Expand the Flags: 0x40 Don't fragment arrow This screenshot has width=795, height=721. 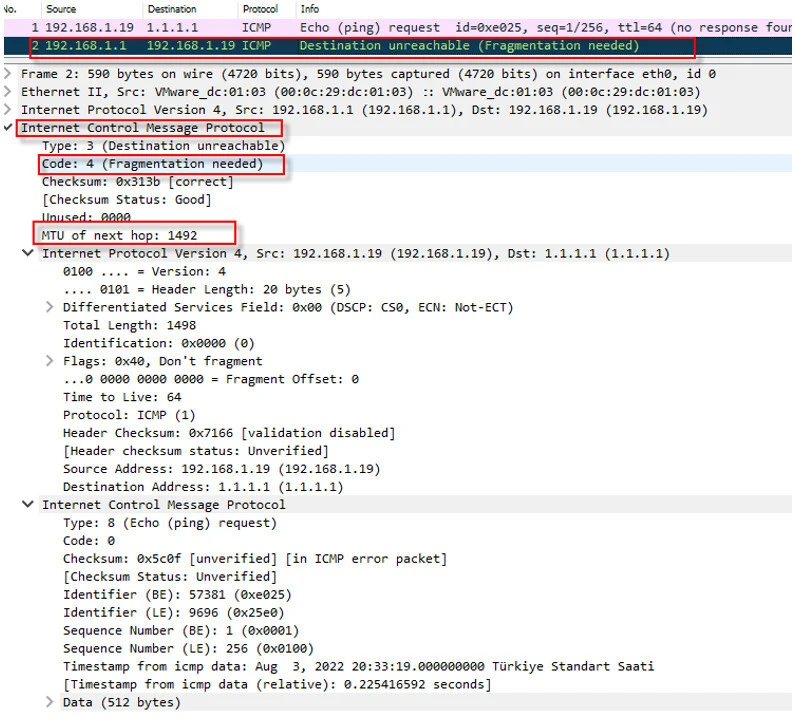coord(50,362)
